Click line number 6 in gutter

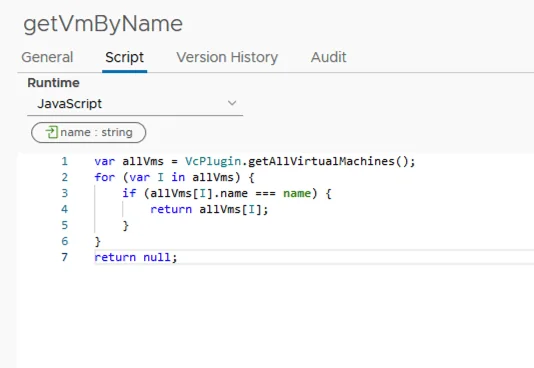pyautogui.click(x=64, y=241)
